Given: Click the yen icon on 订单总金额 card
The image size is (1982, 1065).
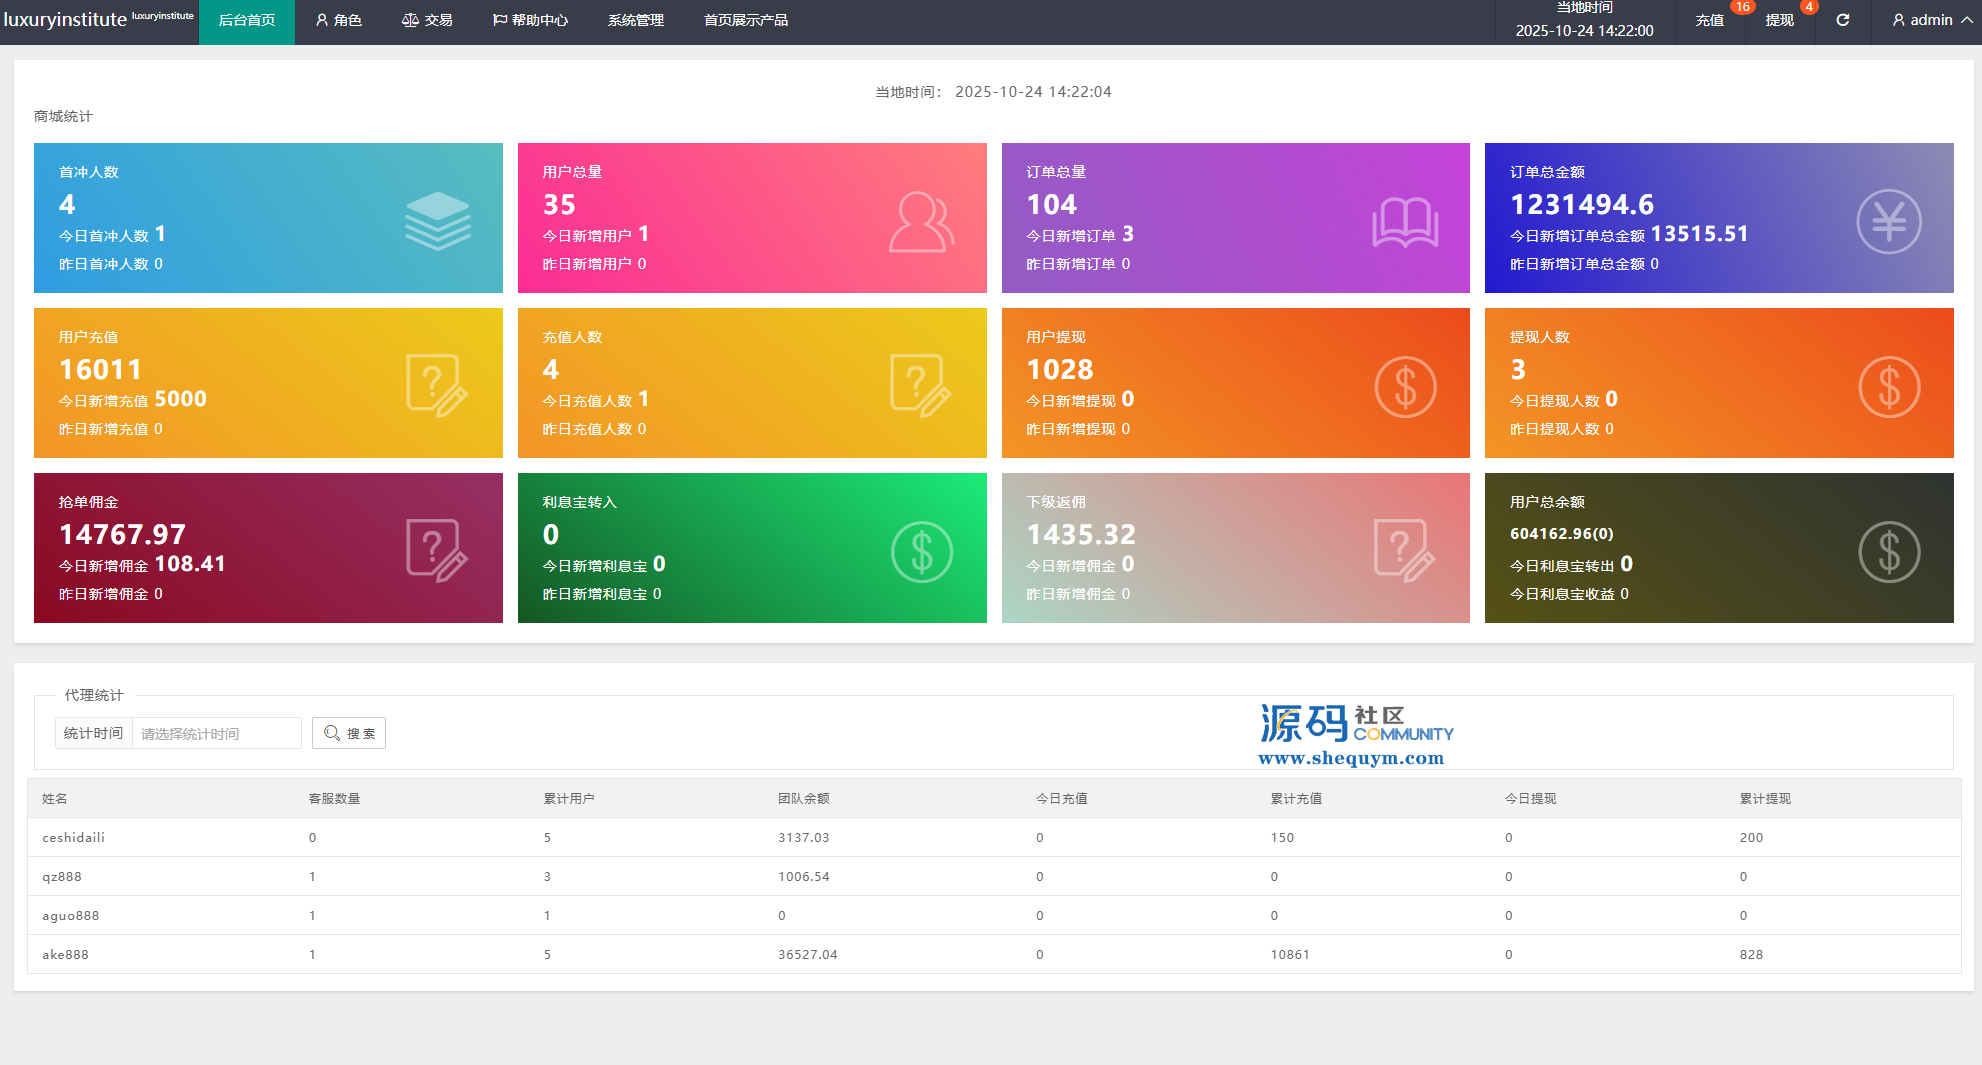Looking at the screenshot, I should point(1888,221).
